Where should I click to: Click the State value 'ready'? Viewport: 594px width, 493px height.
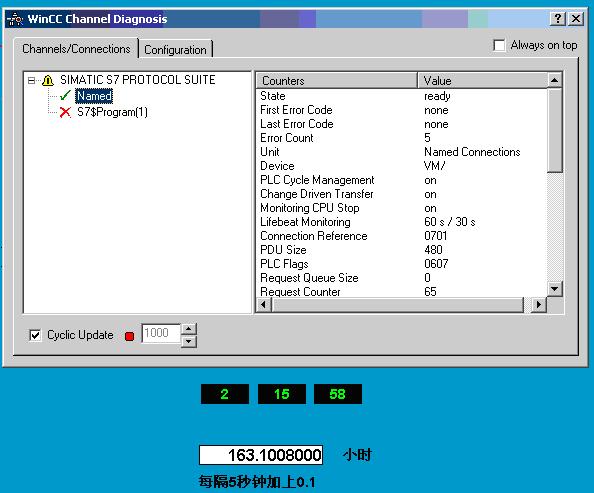click(x=437, y=96)
